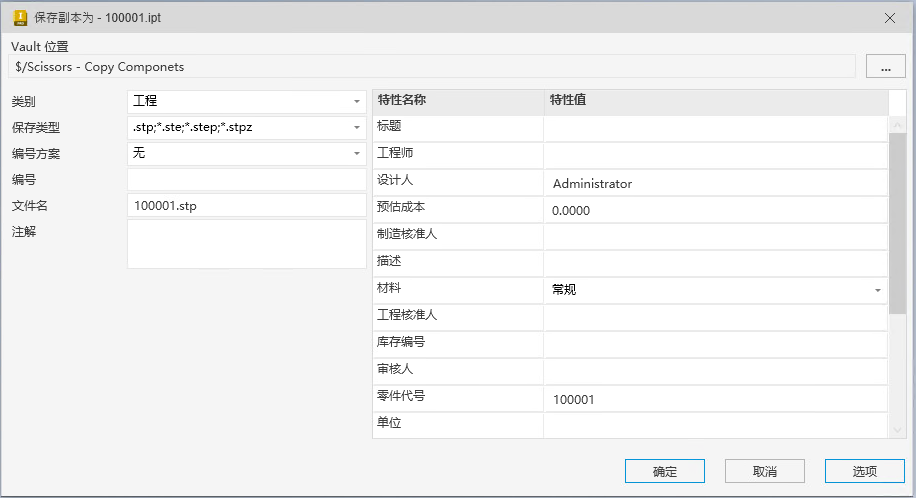The width and height of the screenshot is (916, 498).
Task: Open the 类别 dropdown
Action: (357, 101)
